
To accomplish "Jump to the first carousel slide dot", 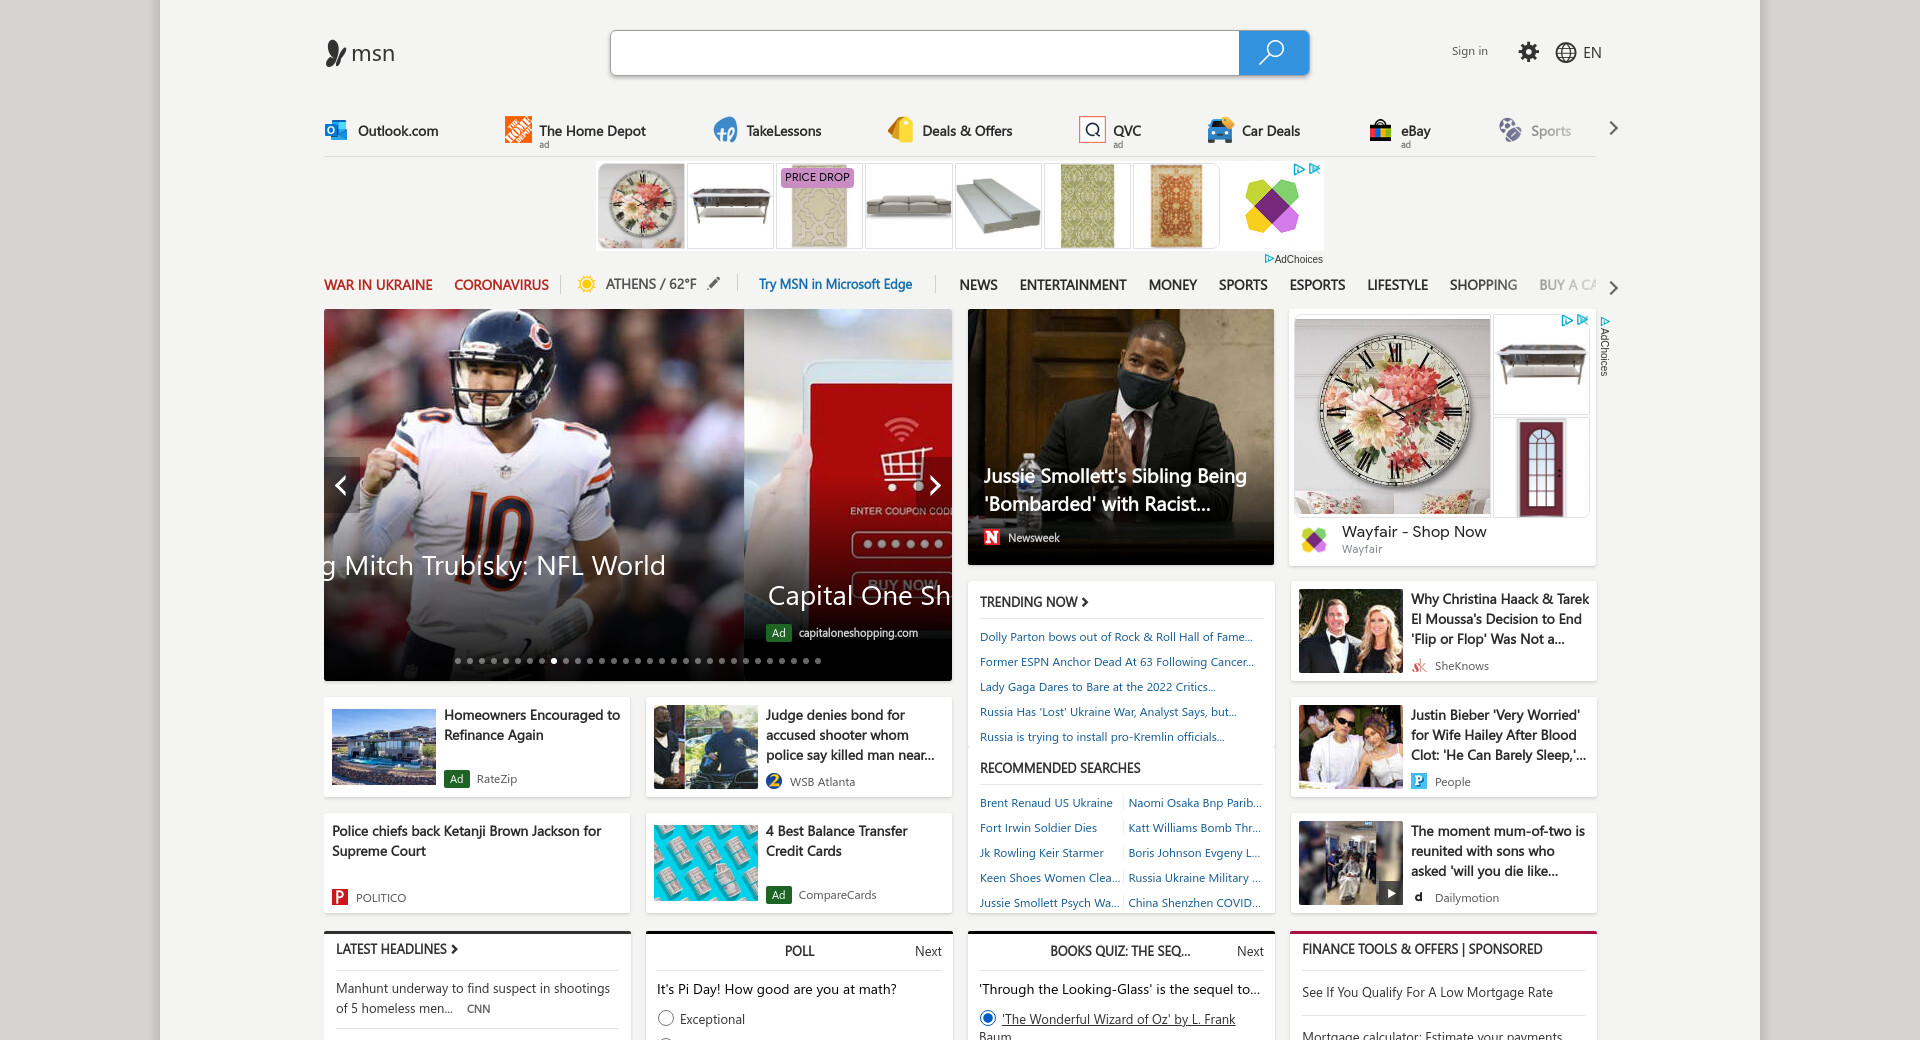I will [x=458, y=661].
